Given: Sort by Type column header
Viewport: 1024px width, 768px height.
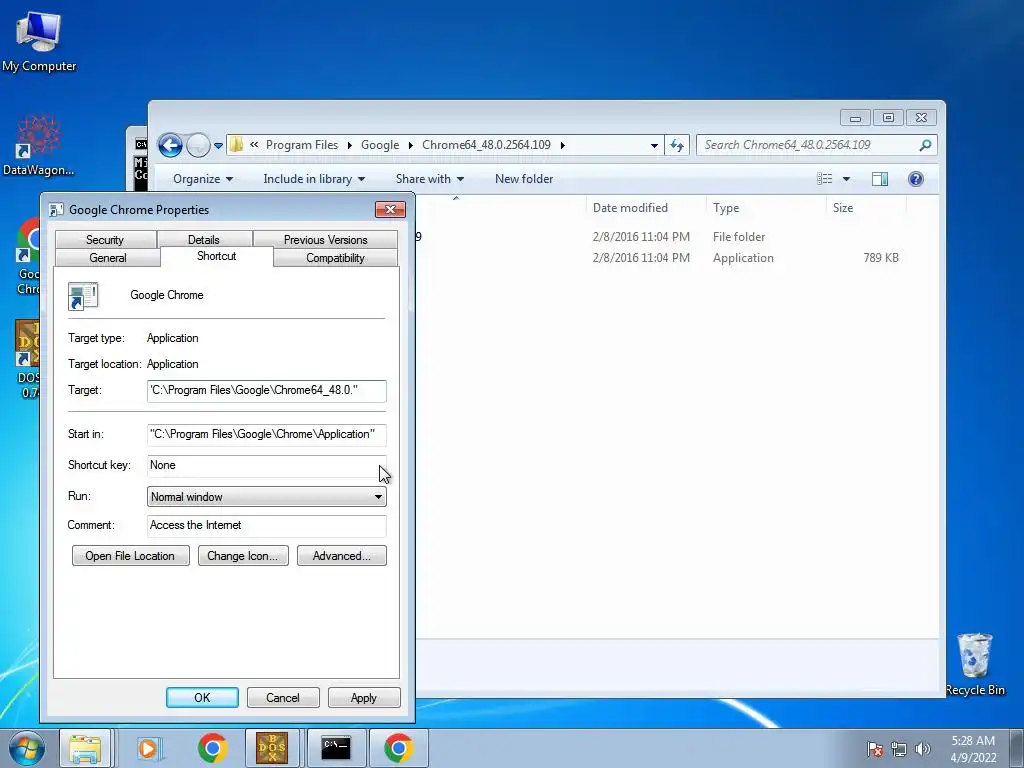Looking at the screenshot, I should pos(765,208).
